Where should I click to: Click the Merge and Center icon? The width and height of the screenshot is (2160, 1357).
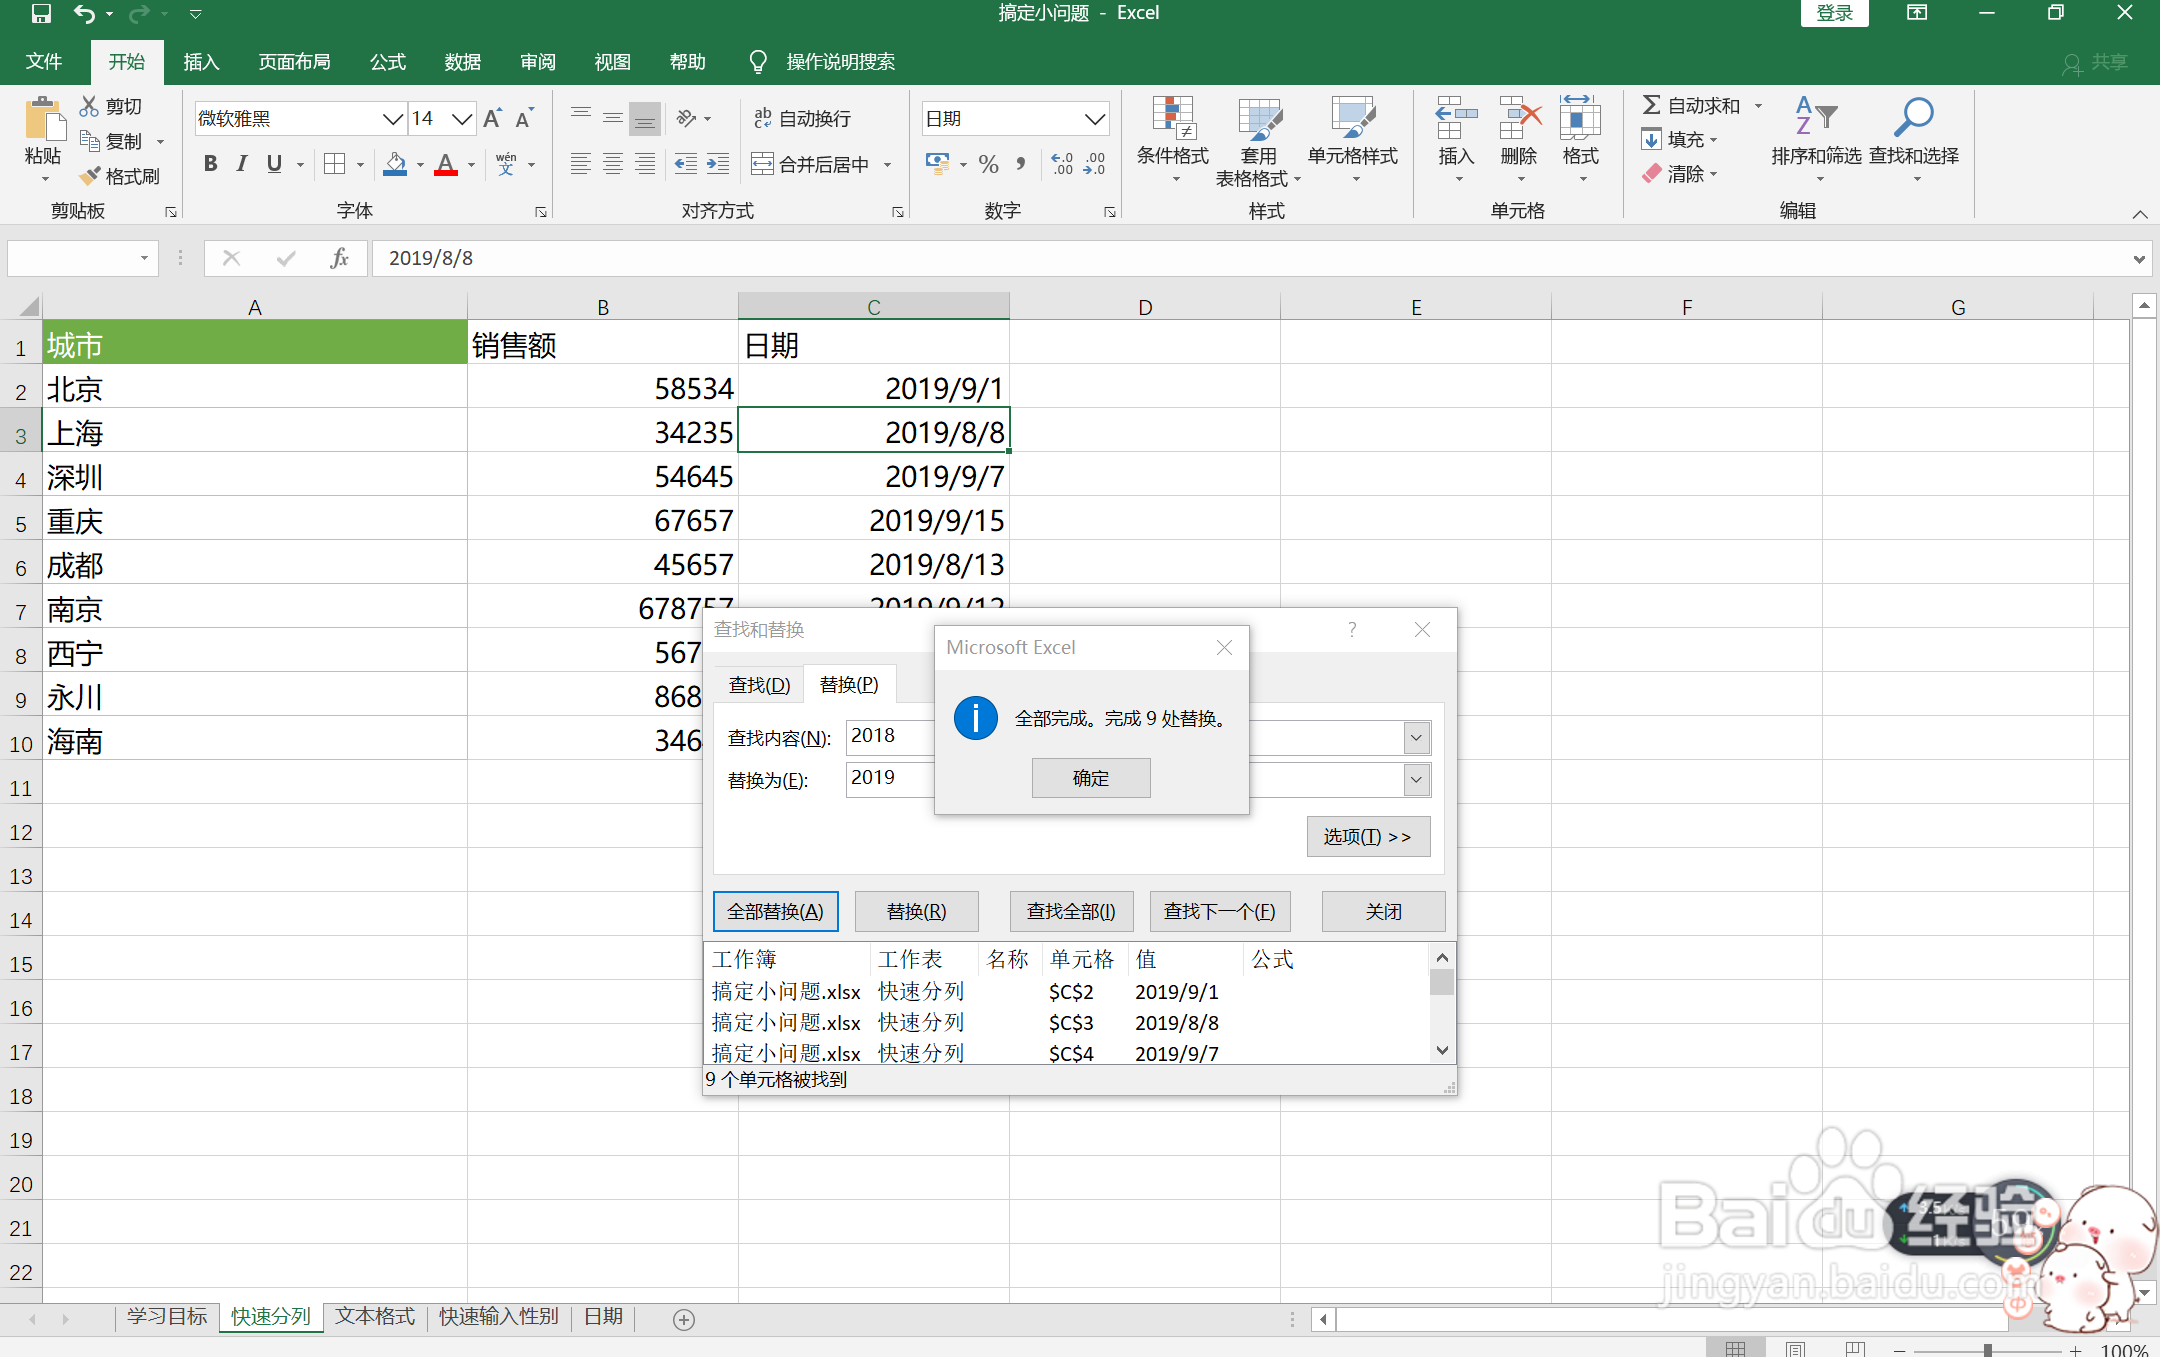[763, 164]
